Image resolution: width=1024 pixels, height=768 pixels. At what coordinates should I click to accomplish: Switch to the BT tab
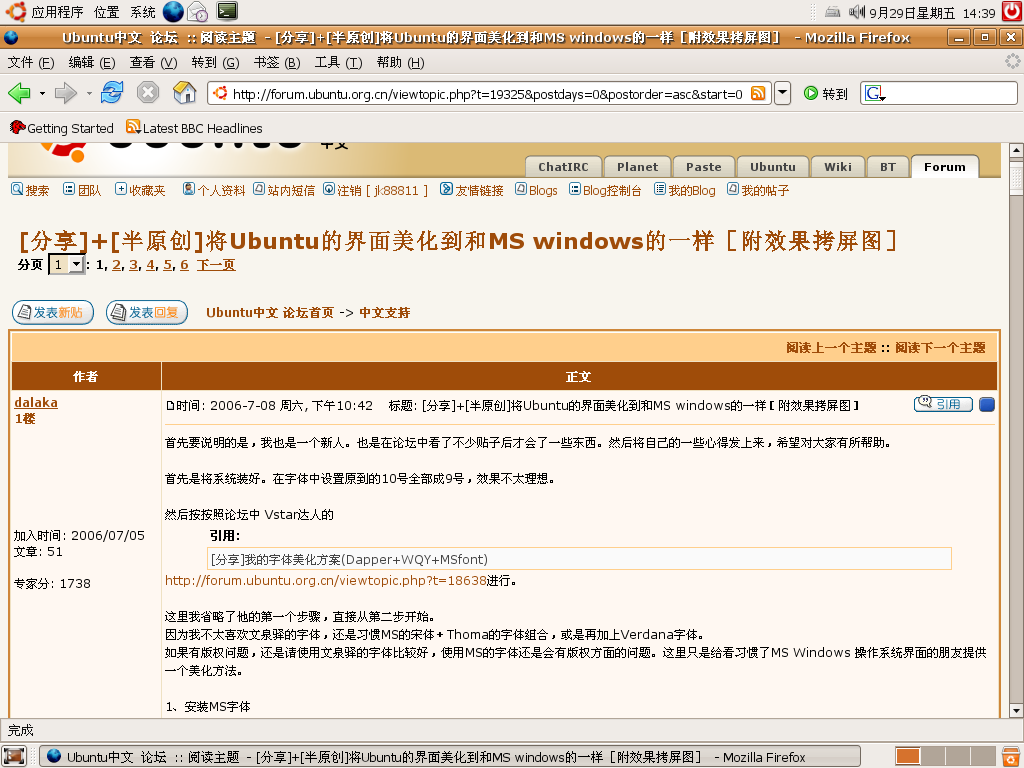888,167
